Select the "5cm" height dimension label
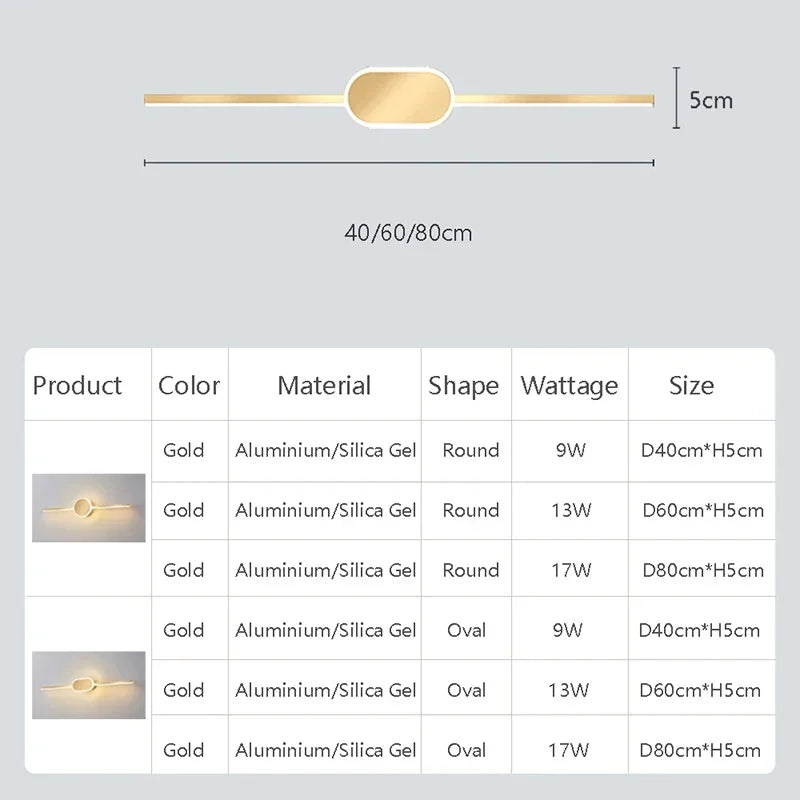Image resolution: width=800 pixels, height=800 pixels. pos(711,100)
